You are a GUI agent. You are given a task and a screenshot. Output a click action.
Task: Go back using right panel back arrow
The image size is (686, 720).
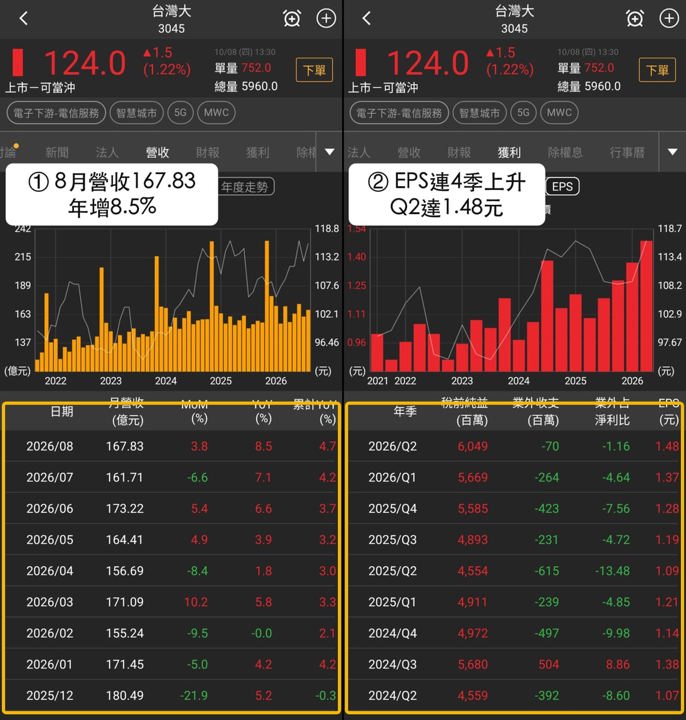click(x=366, y=18)
